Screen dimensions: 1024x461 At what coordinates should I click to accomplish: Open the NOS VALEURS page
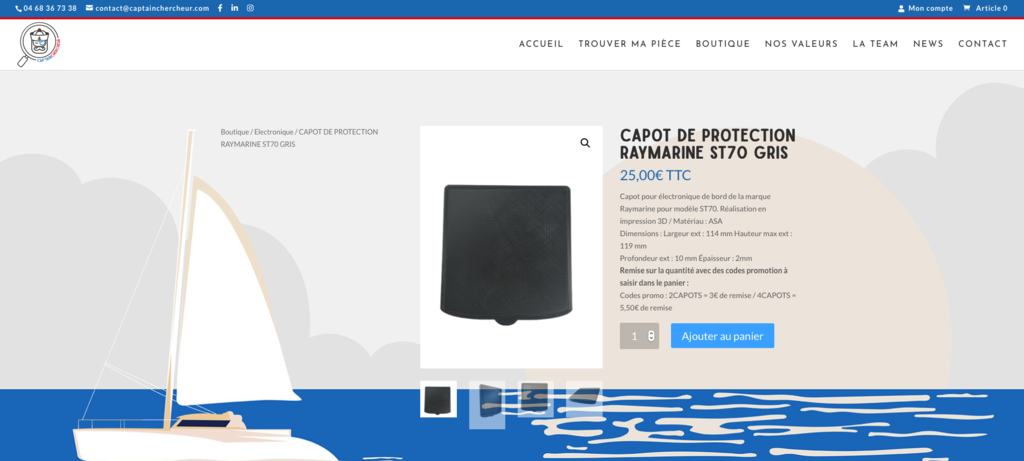[x=801, y=44]
